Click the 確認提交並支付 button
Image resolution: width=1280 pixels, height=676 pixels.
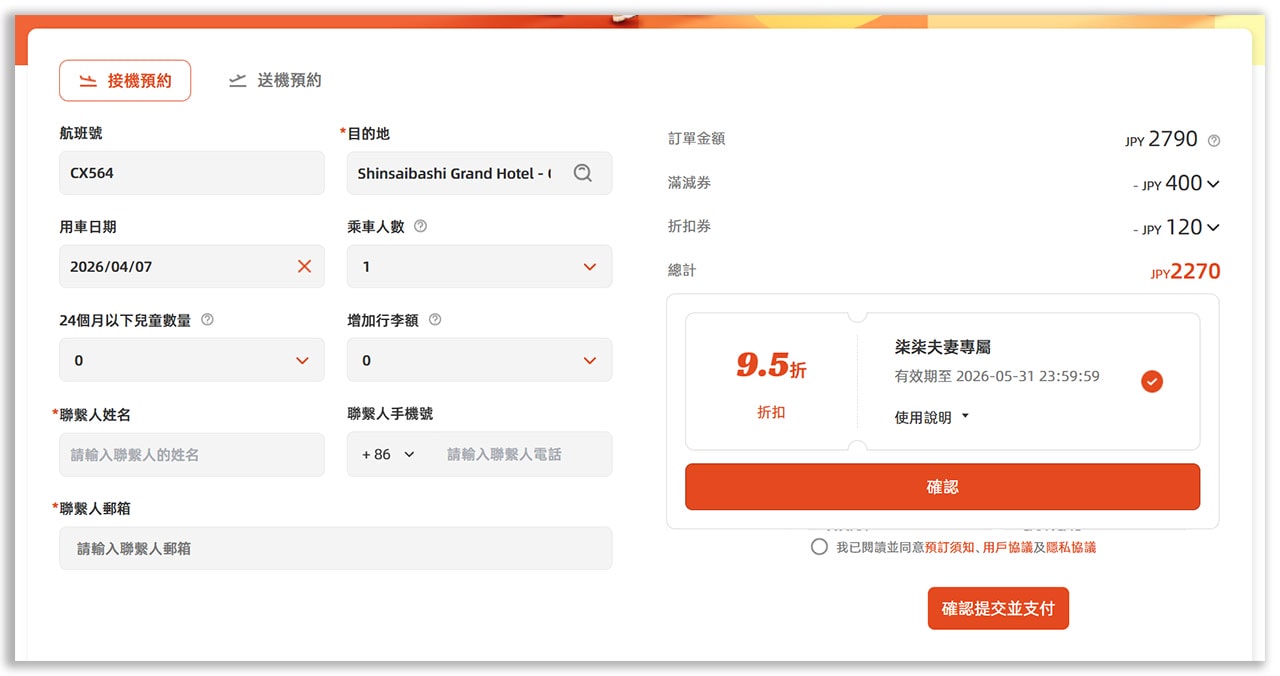[998, 608]
